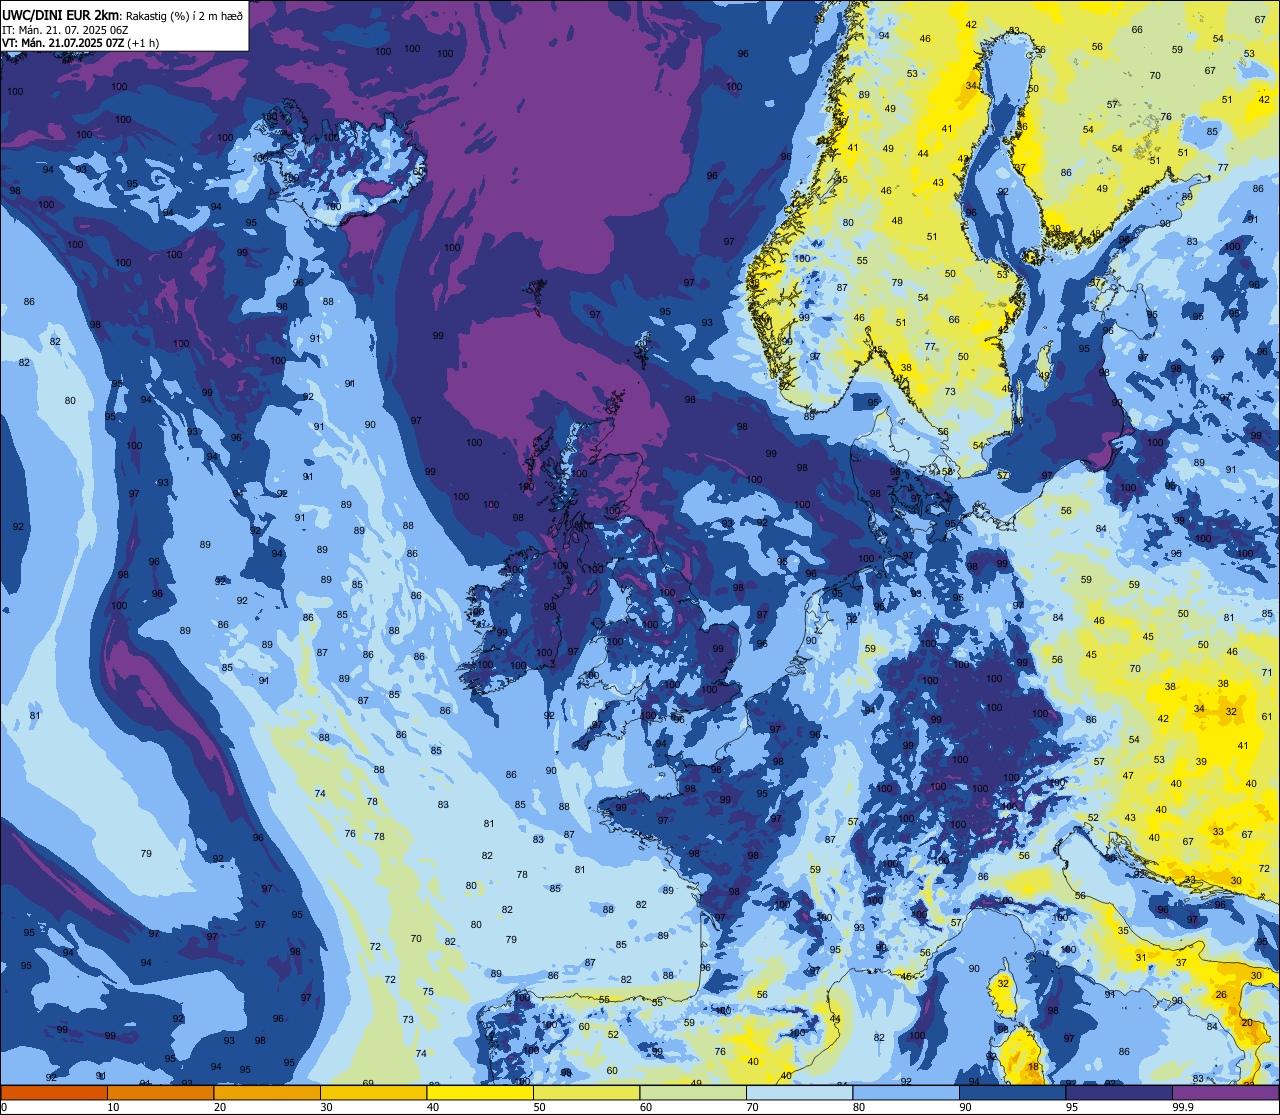Click the initial time 'IT: Mán. 21. 07. 2025 06Z'
Screen dimensions: 1280x1115
point(65,29)
